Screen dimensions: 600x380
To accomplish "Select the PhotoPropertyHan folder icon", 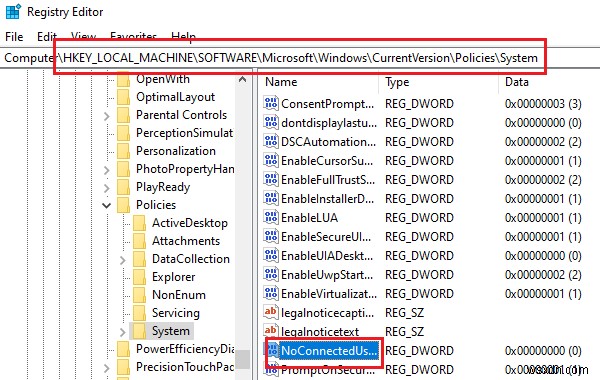I will [x=123, y=169].
